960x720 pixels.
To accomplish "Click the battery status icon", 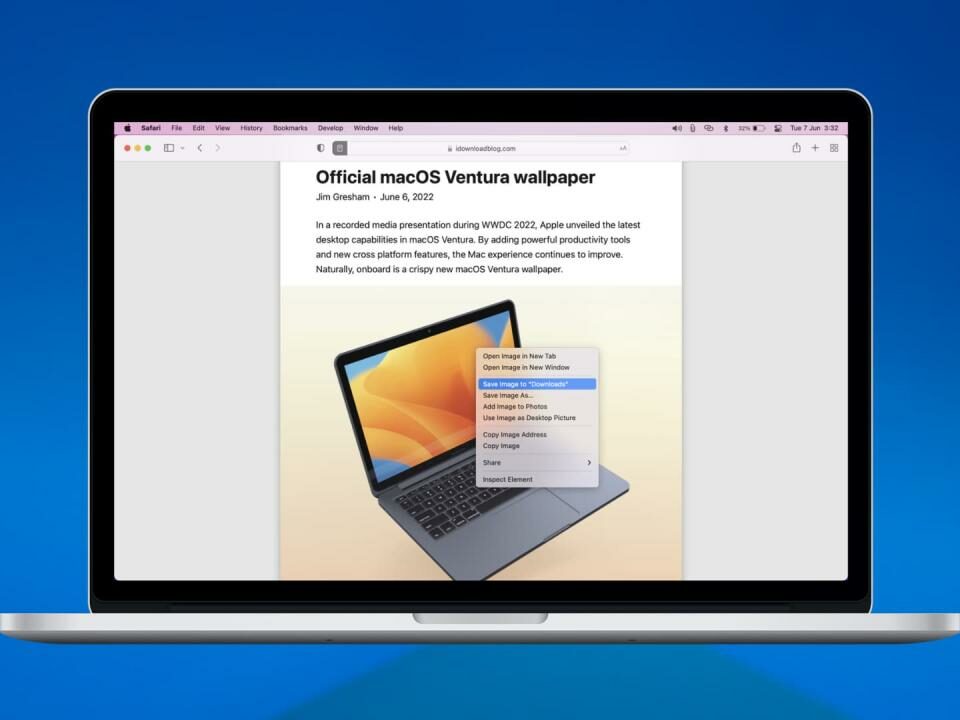I will click(752, 128).
